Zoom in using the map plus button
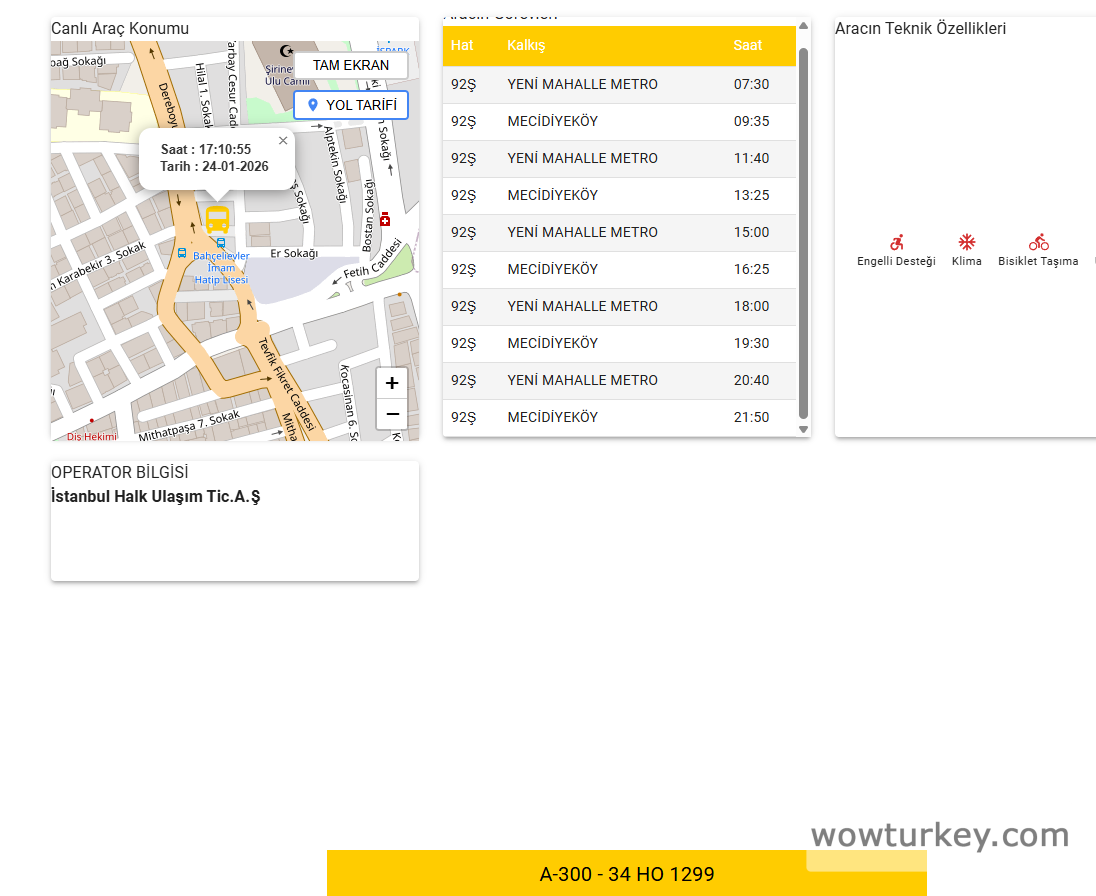 391,382
